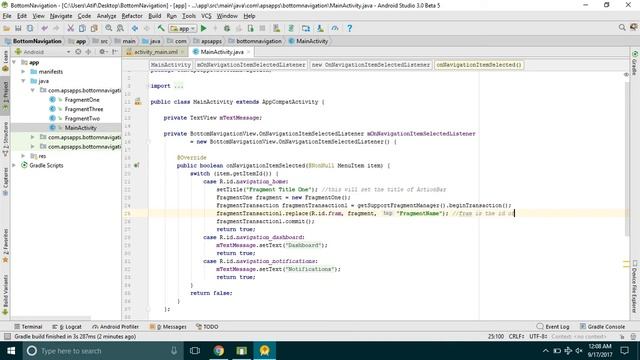Click the Back navigation arrow icon
This screenshot has height=360, width=640.
click(x=134, y=28)
